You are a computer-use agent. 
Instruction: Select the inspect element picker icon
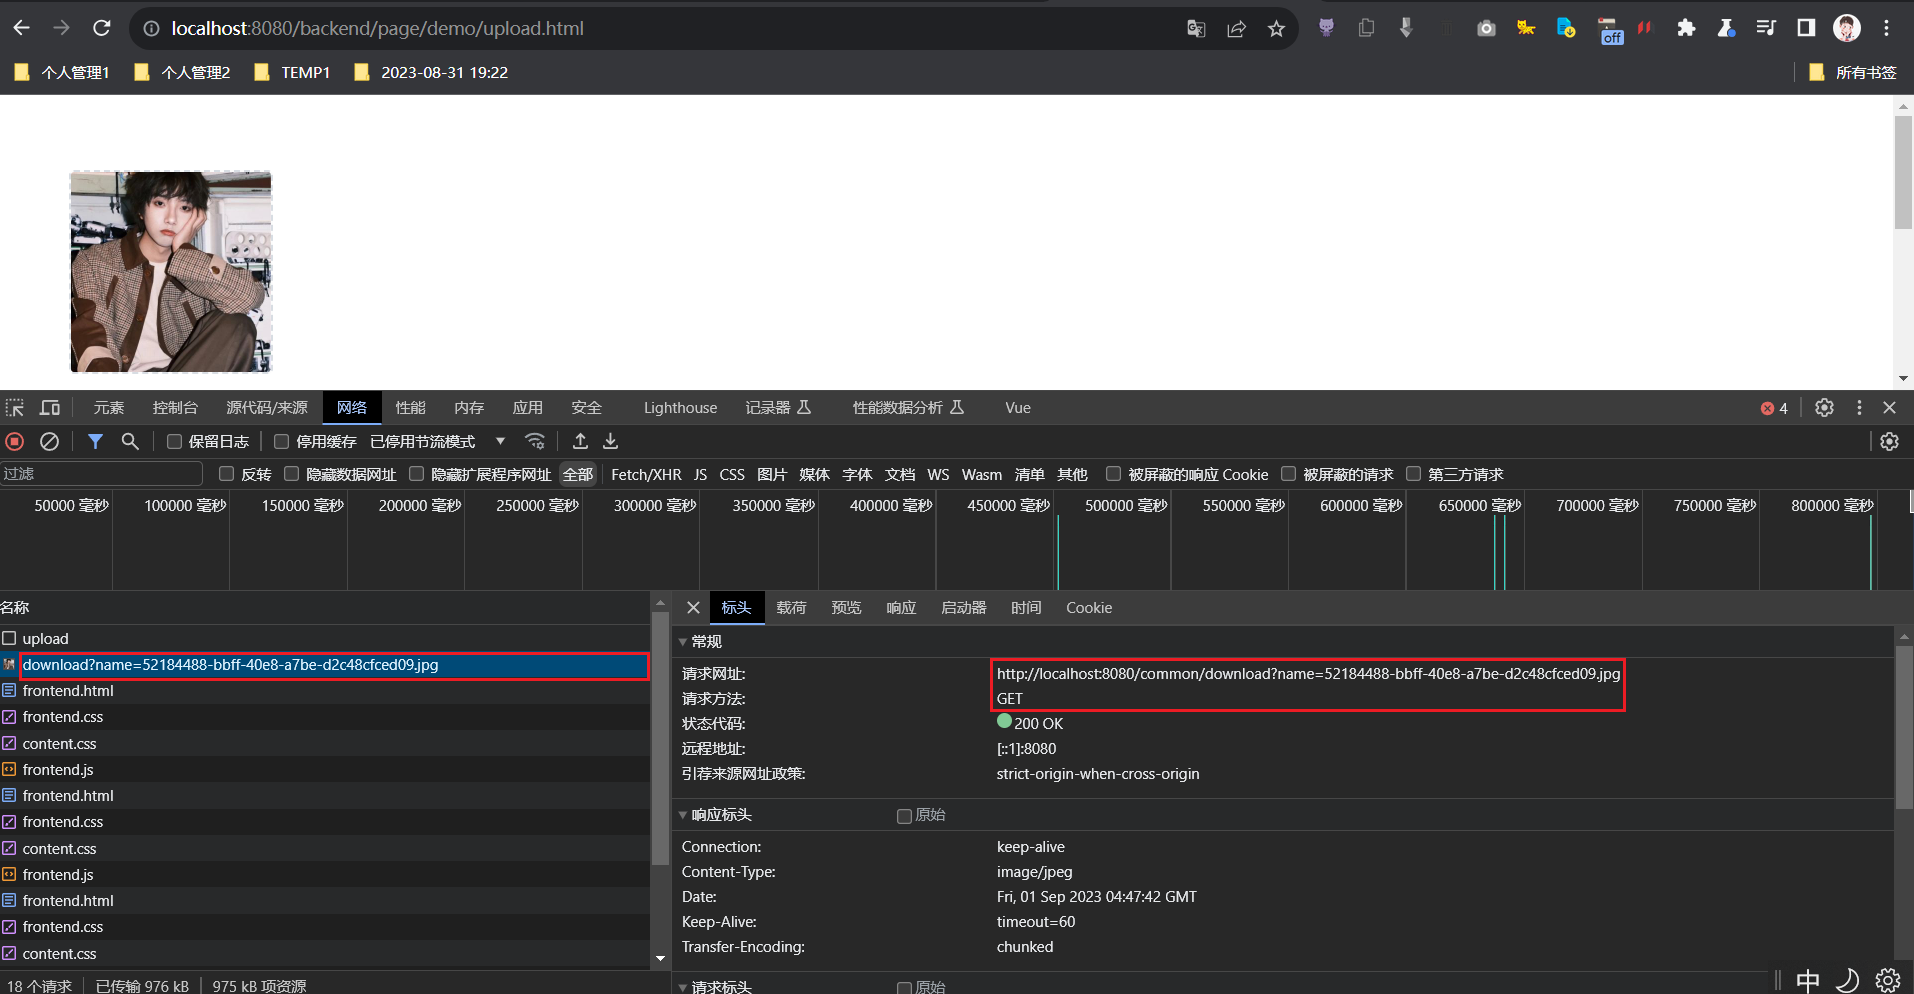(15, 408)
